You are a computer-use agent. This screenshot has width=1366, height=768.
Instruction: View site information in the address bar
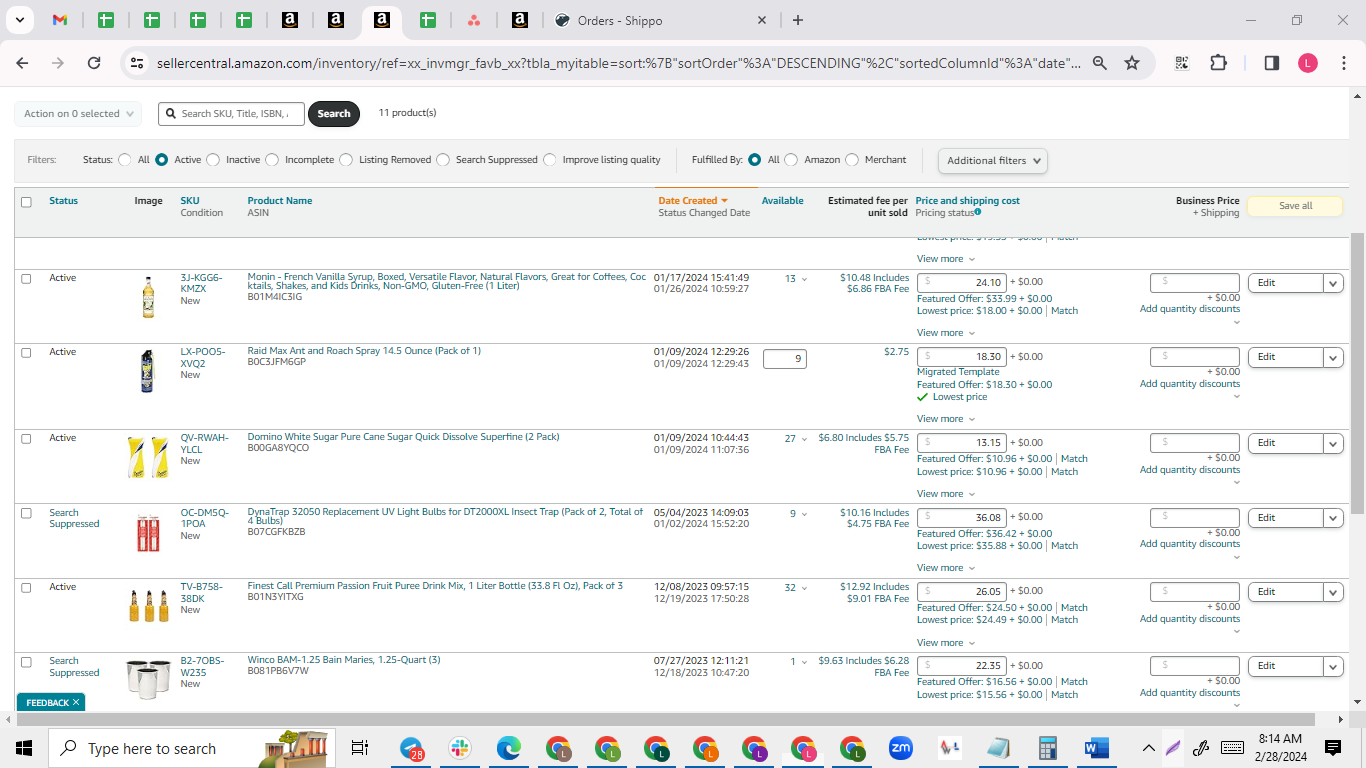point(137,63)
